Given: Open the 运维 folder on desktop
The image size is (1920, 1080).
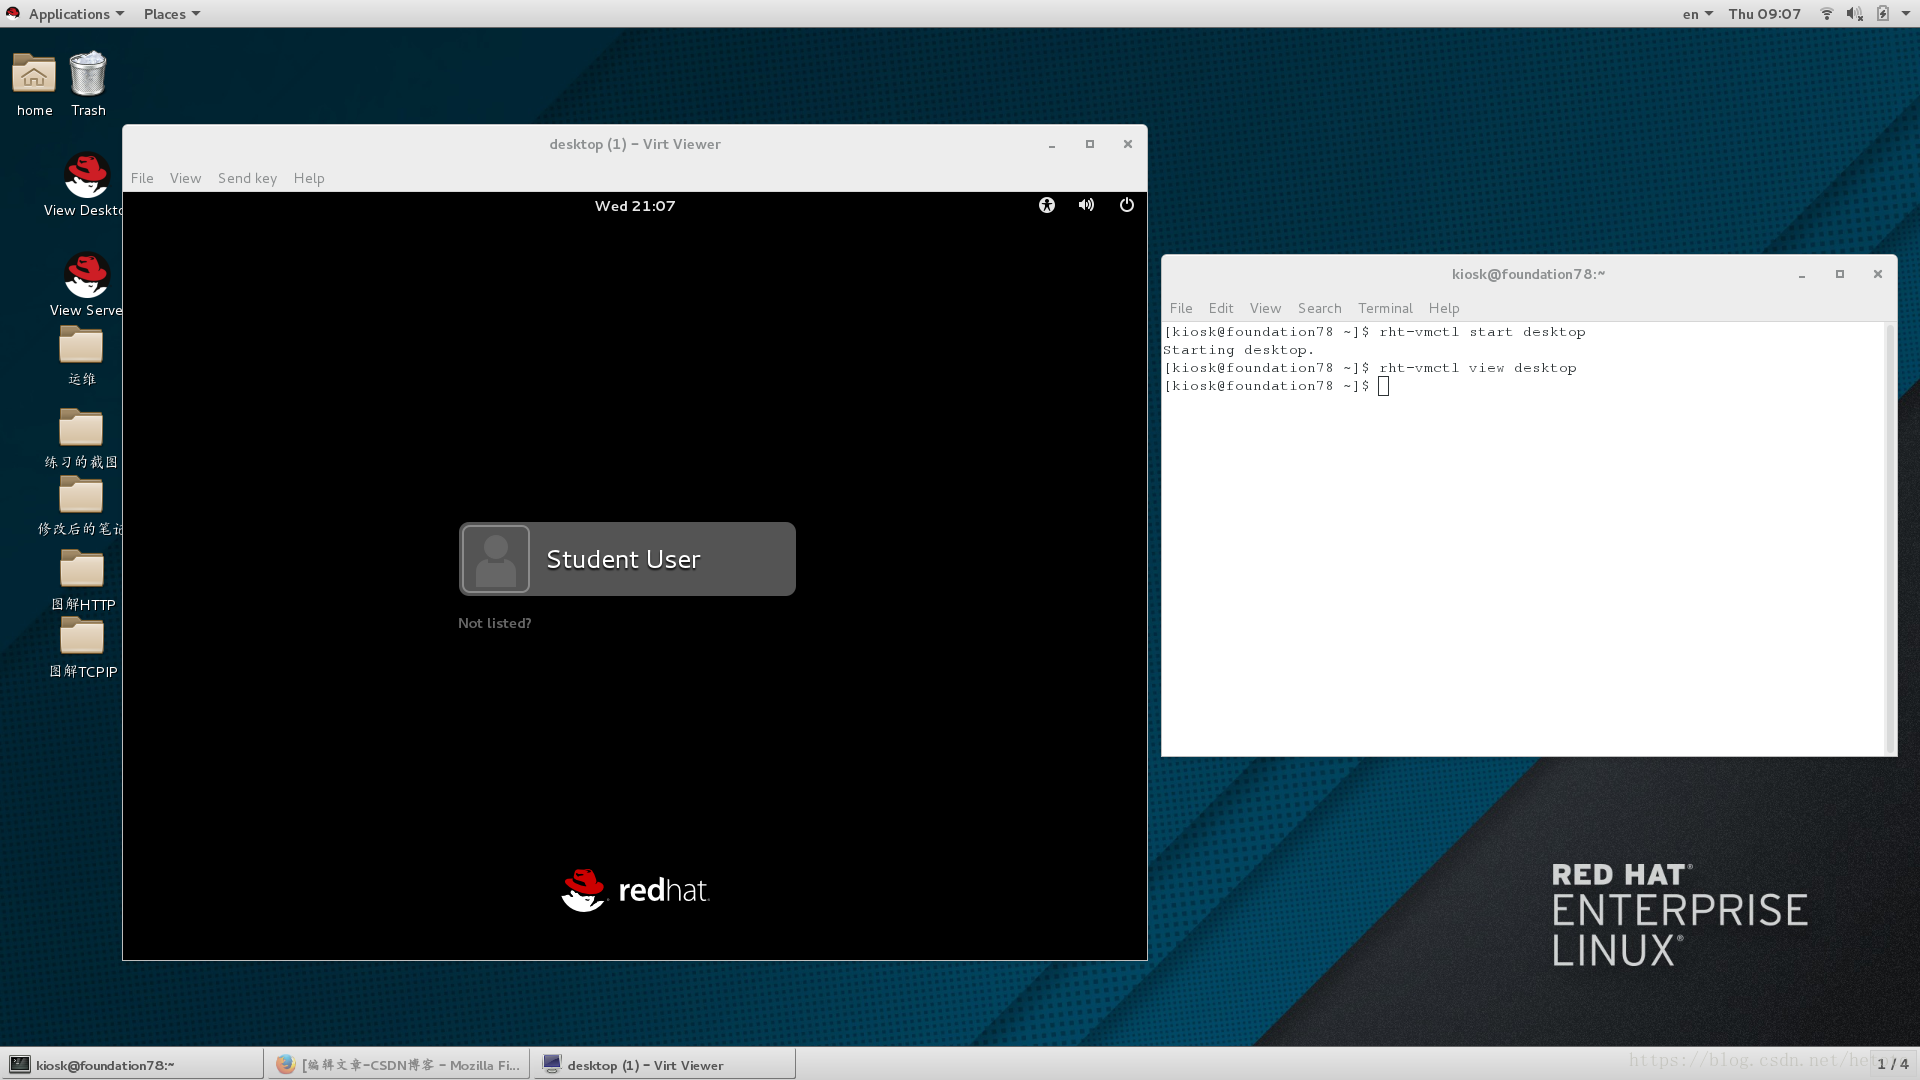Looking at the screenshot, I should click(81, 345).
